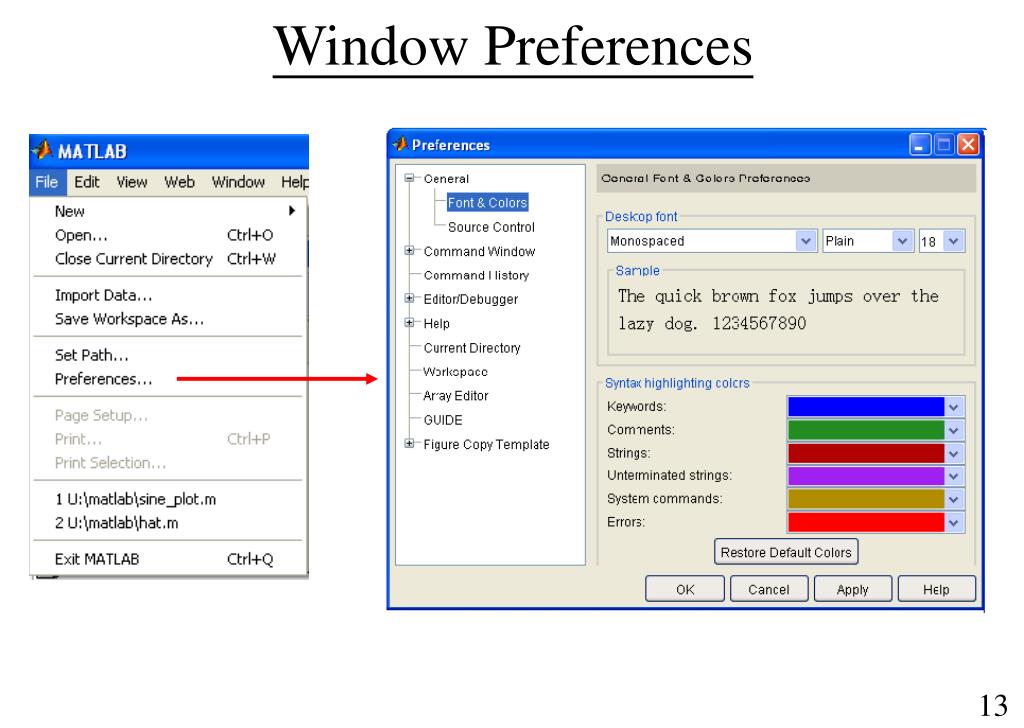
Task: Click the blue Keywords color swatch
Action: point(866,407)
